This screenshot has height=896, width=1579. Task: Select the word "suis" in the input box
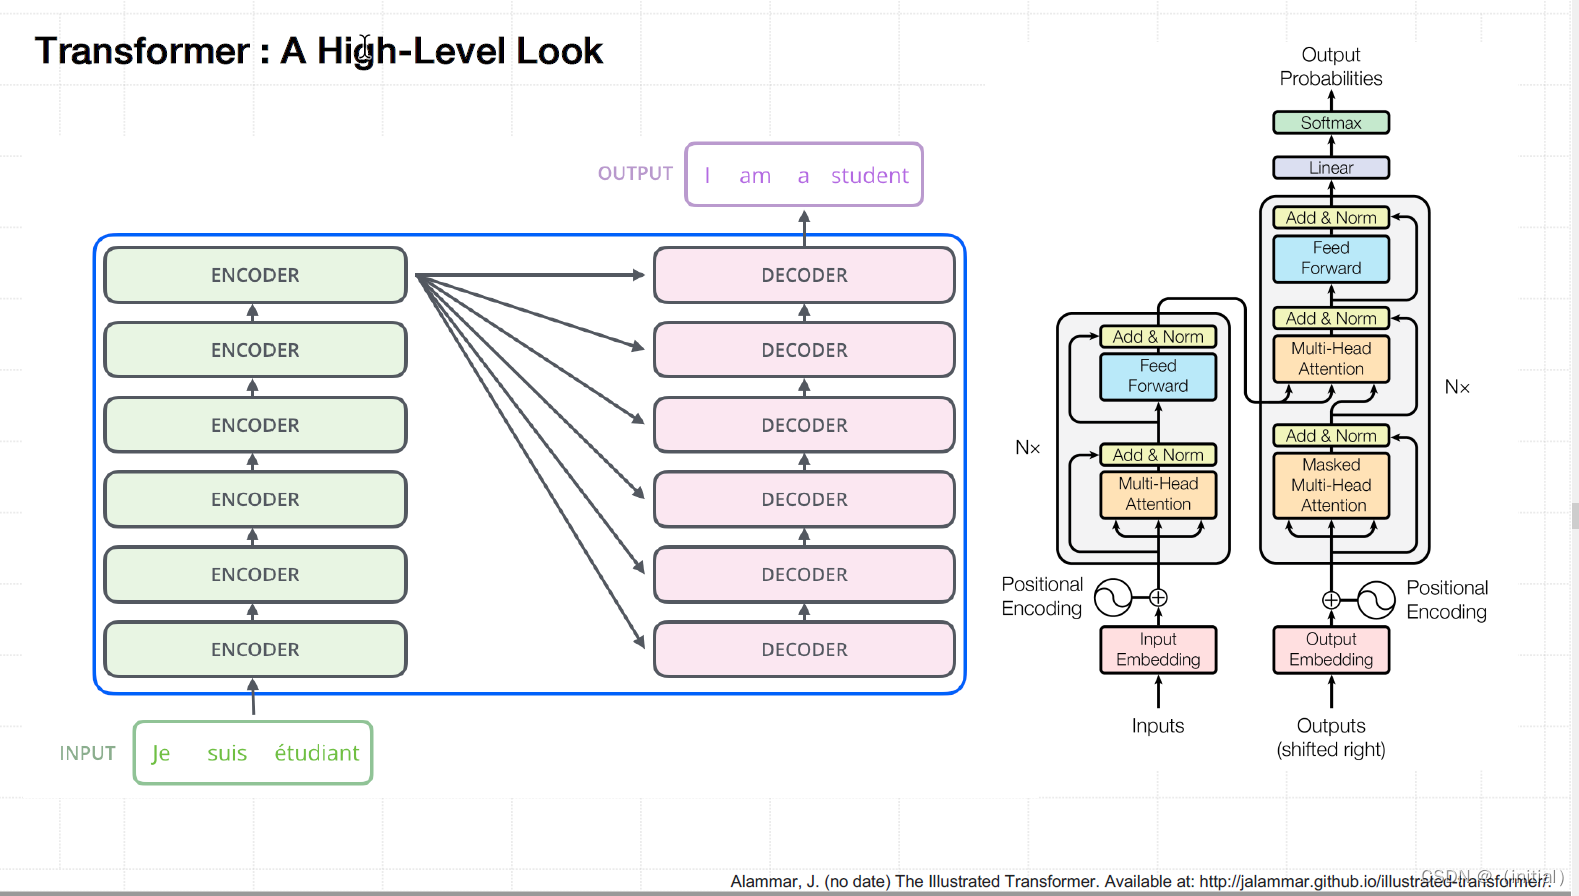pyautogui.click(x=227, y=753)
